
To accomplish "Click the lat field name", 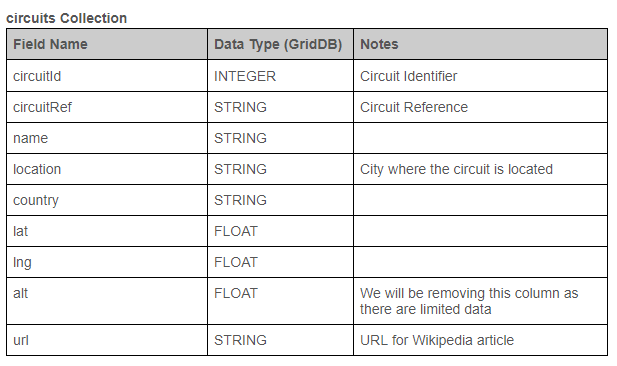I will click(x=20, y=231).
